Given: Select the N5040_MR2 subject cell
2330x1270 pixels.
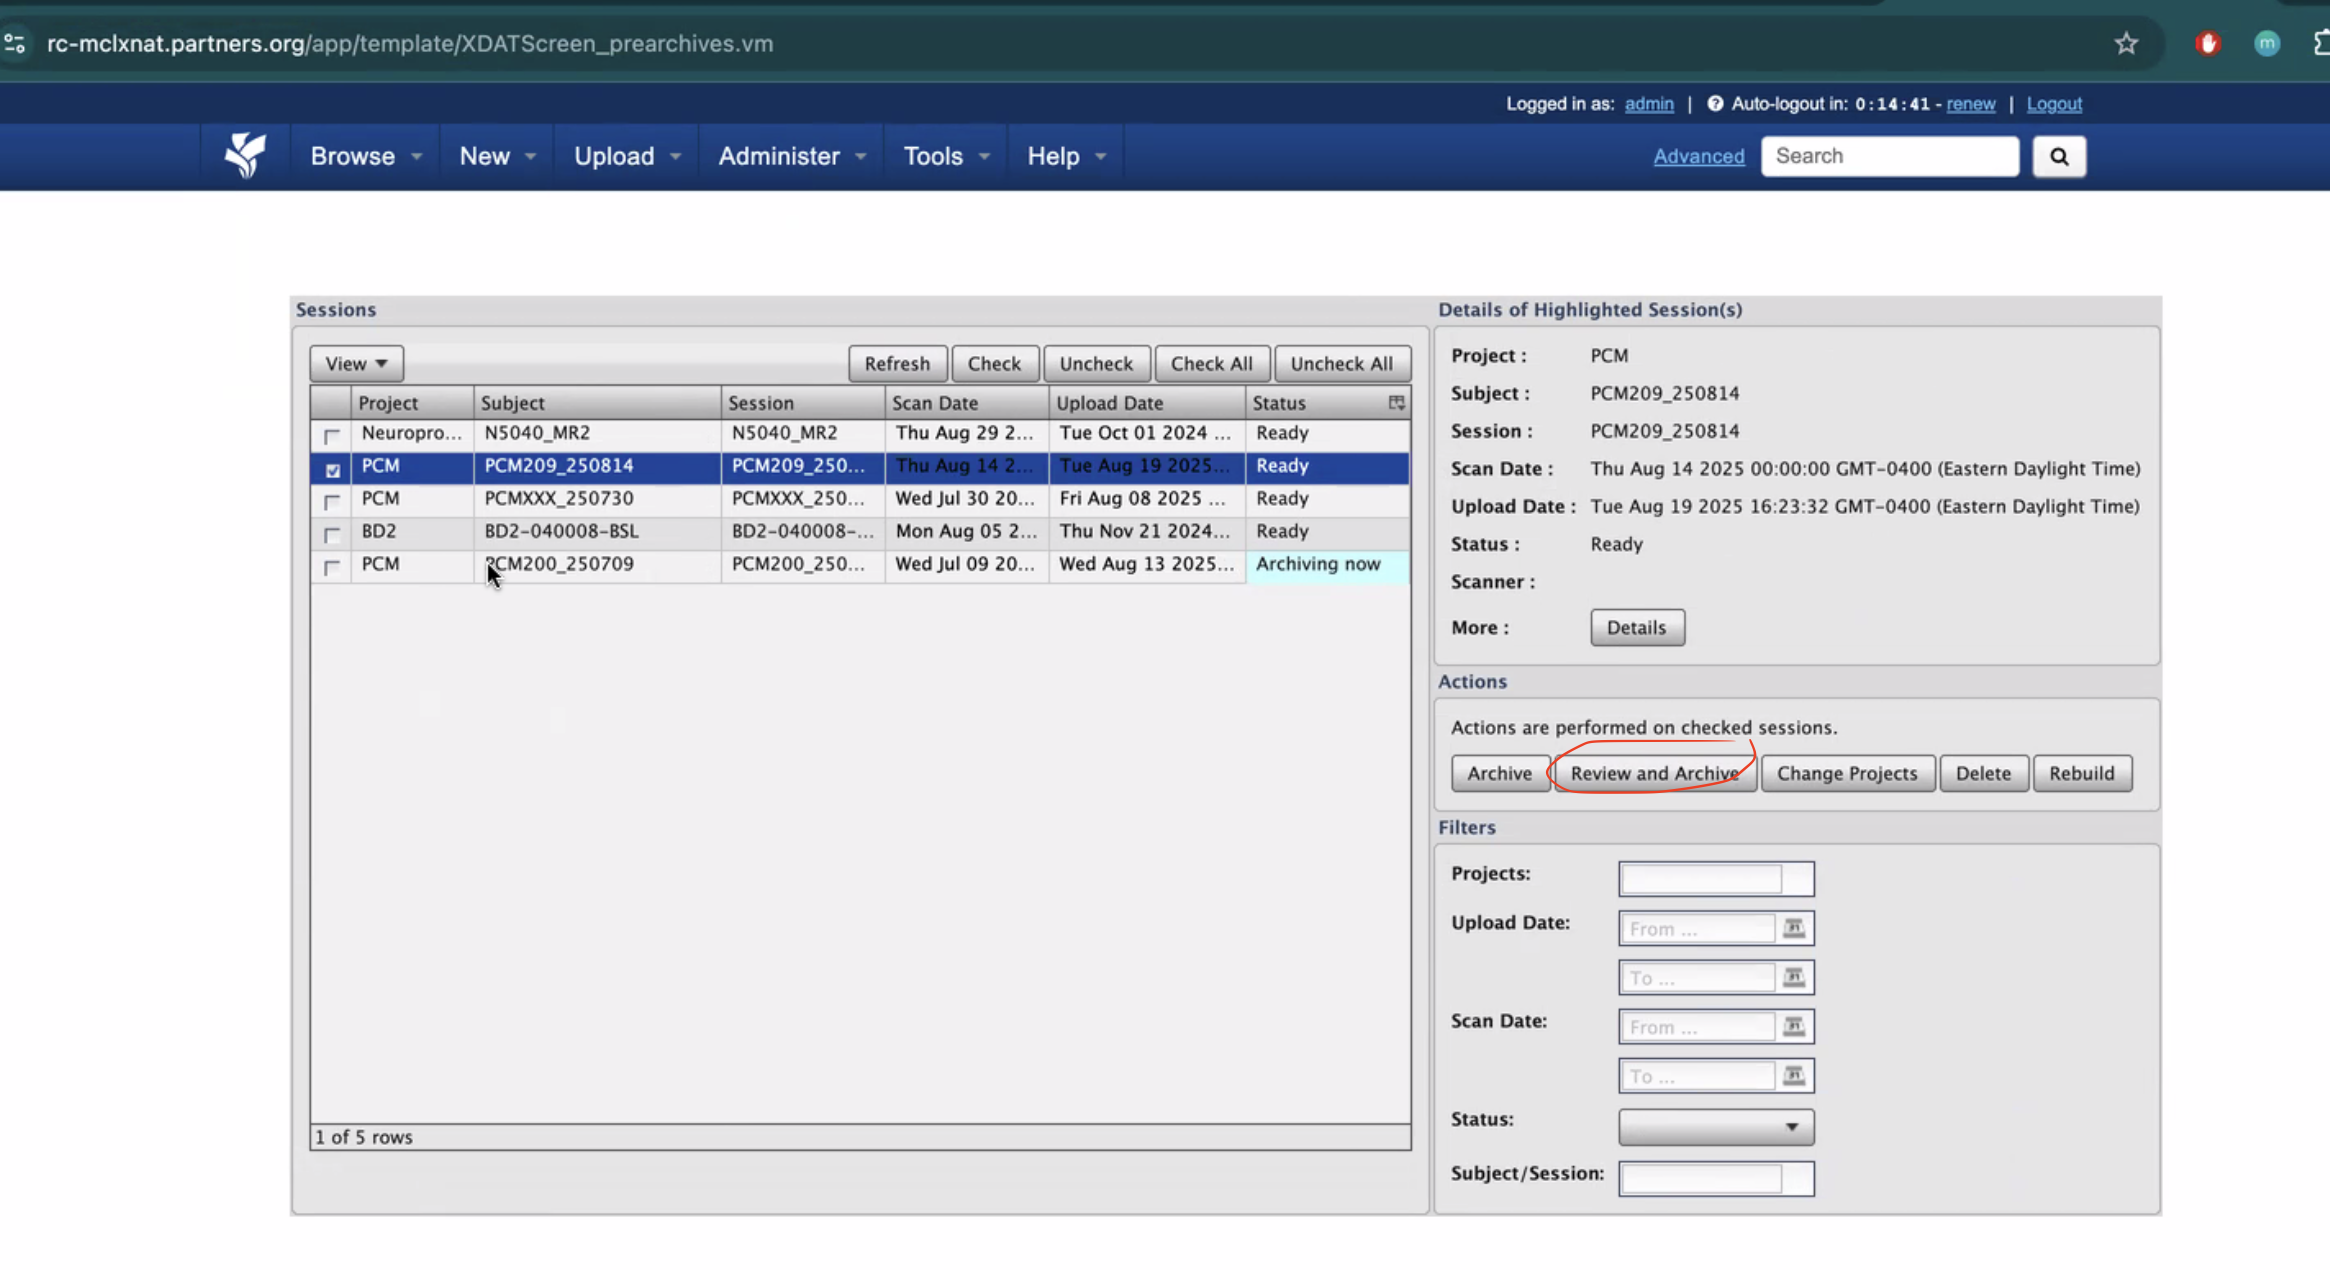Looking at the screenshot, I should point(597,433).
